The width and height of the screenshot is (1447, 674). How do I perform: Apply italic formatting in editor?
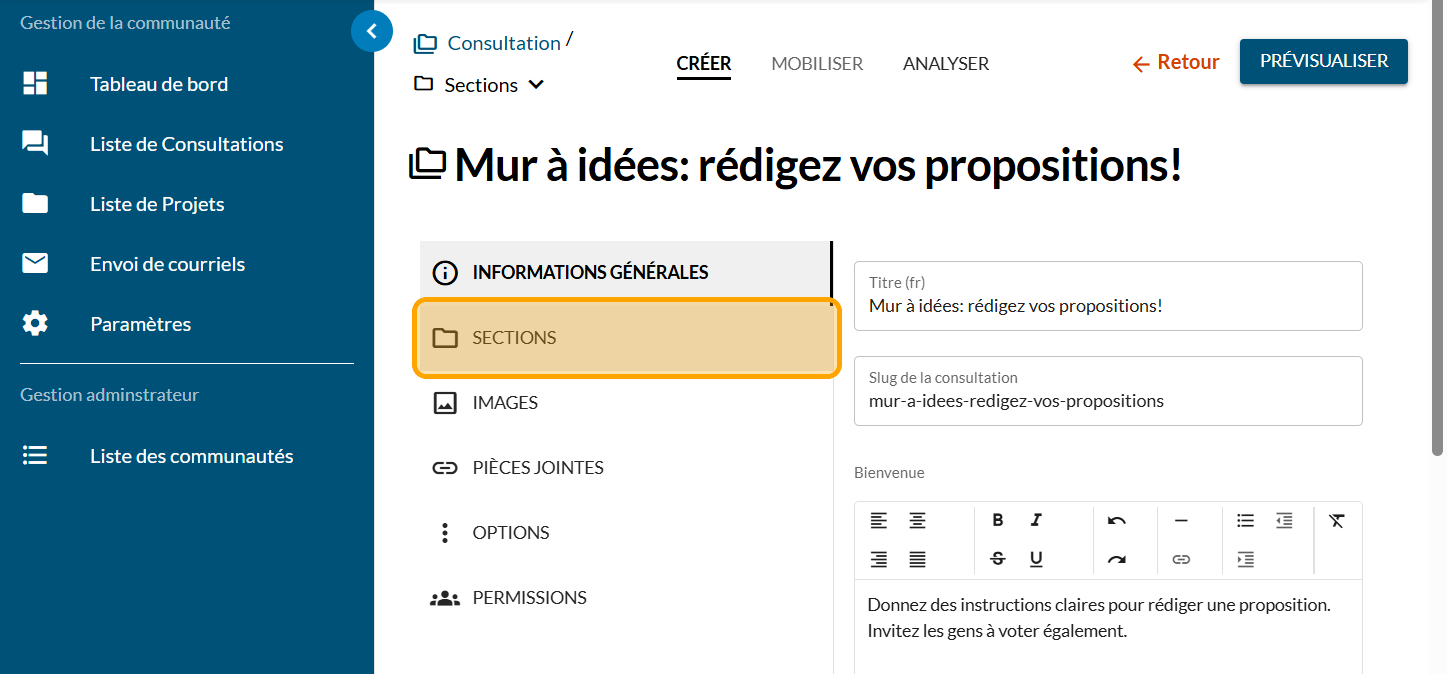pyautogui.click(x=1036, y=520)
